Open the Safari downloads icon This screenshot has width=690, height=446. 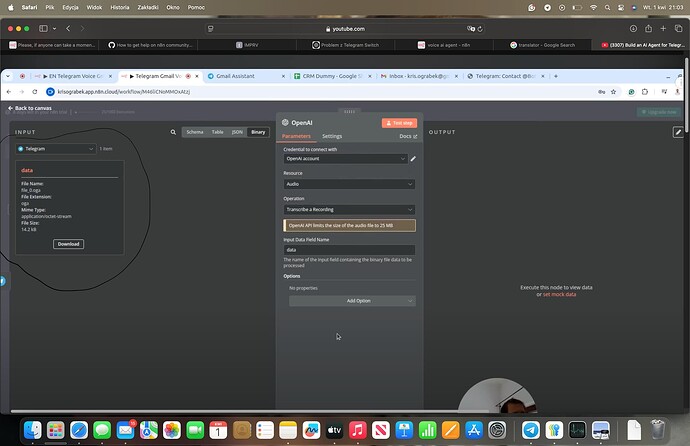point(633,29)
